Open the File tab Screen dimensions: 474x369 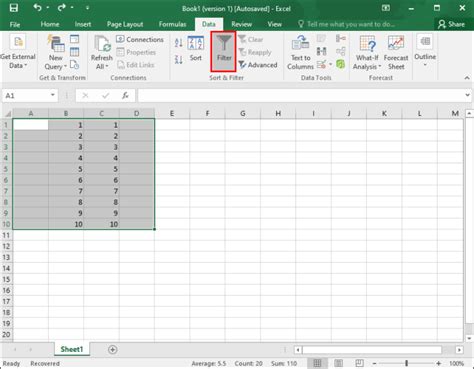pyautogui.click(x=15, y=24)
